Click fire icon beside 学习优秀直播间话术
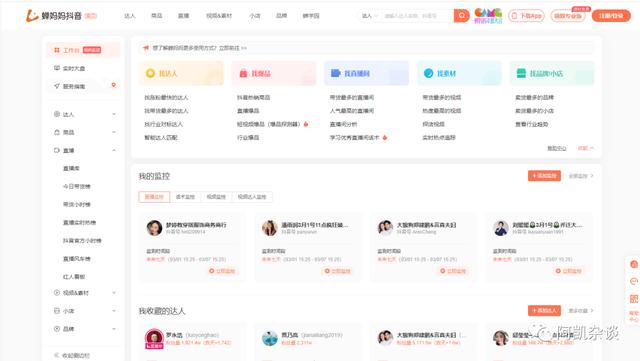640x361 pixels. pyautogui.click(x=384, y=137)
